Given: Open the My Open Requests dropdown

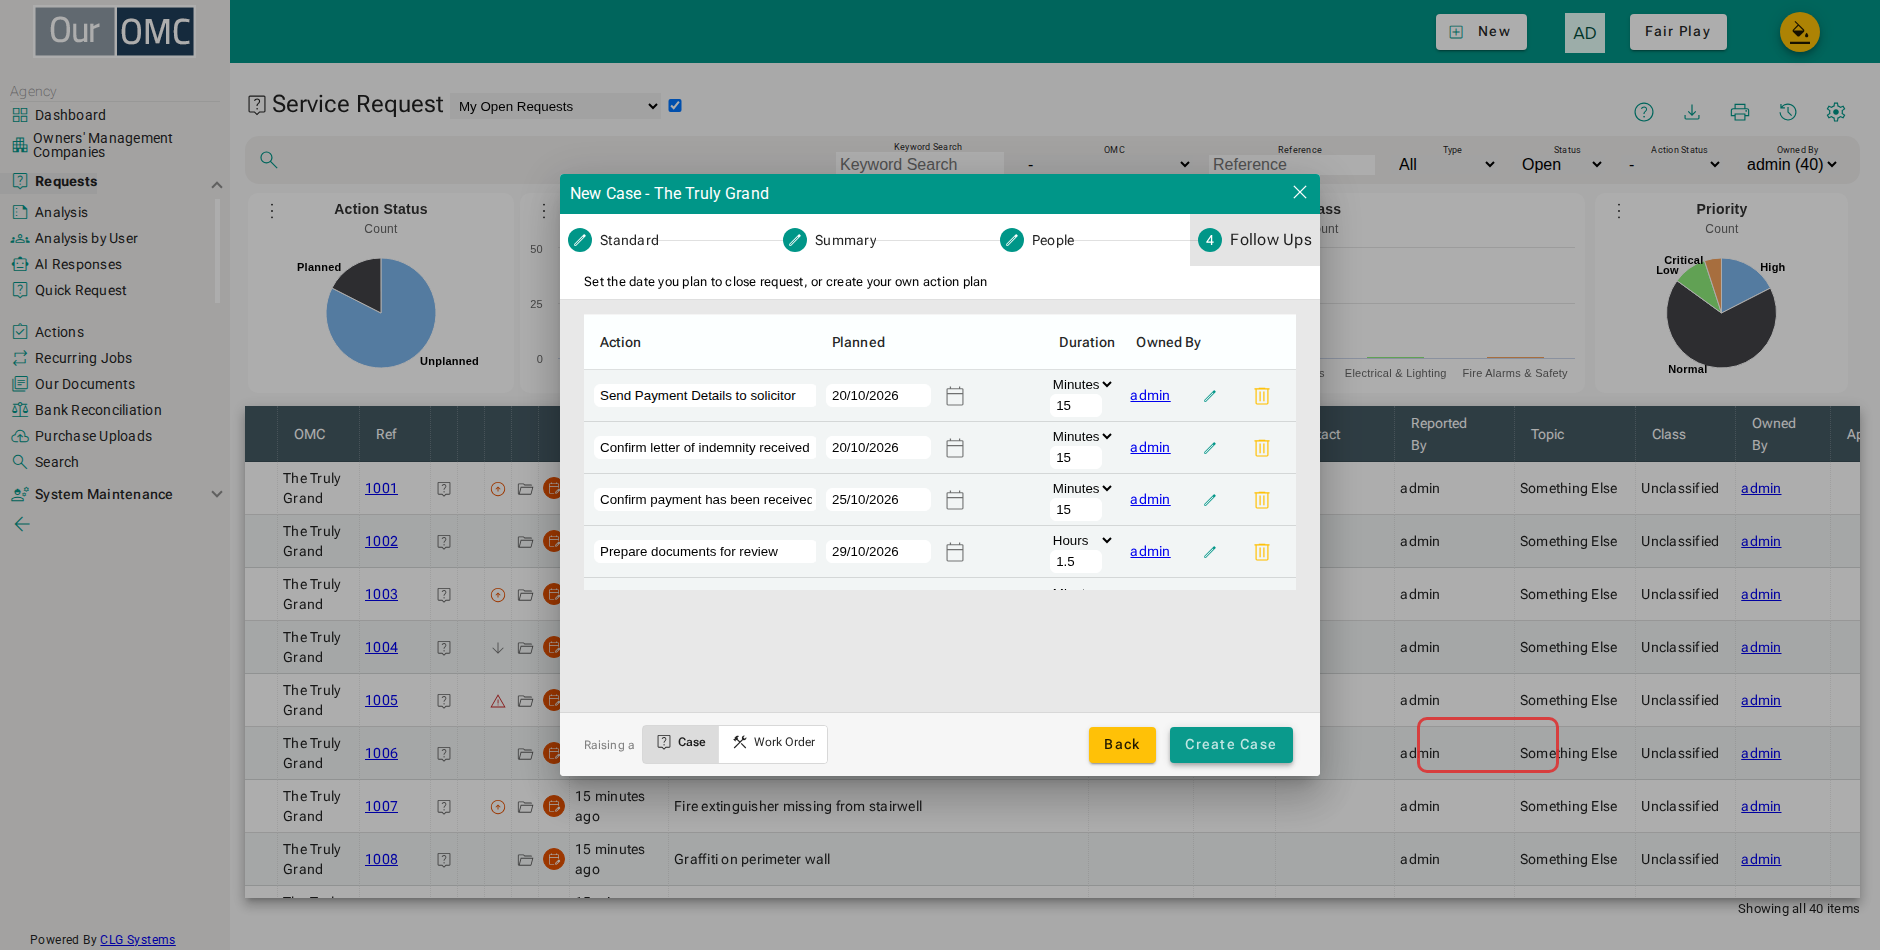Looking at the screenshot, I should [x=557, y=106].
